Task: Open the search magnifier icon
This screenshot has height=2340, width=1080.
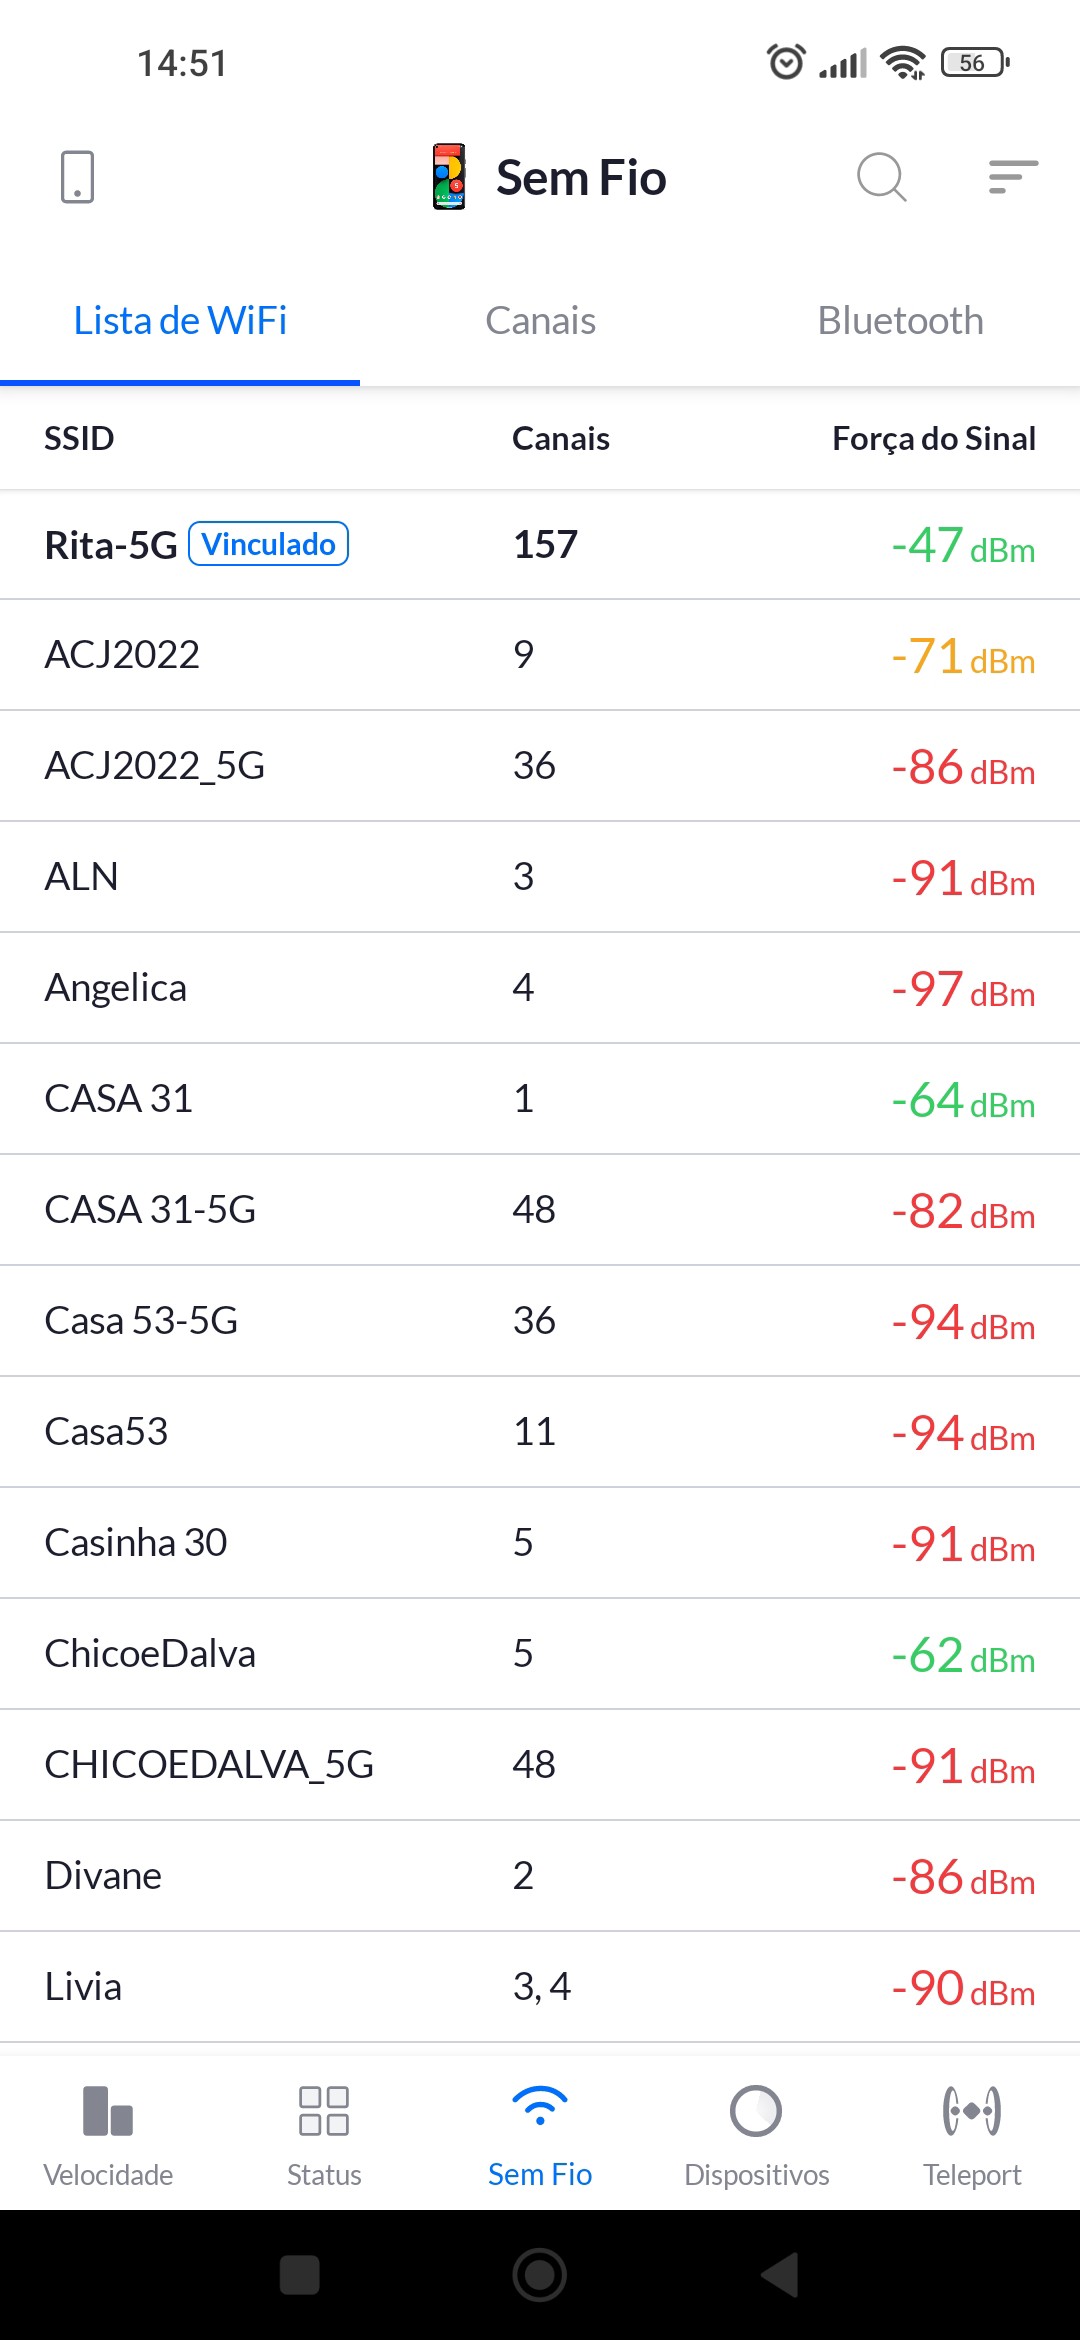Action: click(x=881, y=177)
